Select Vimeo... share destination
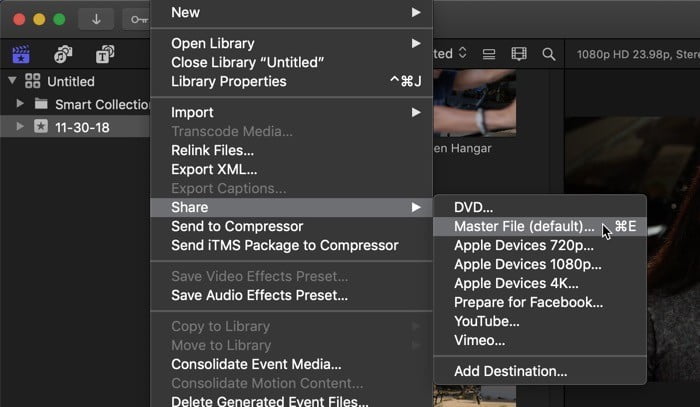Screen dimensions: 700x407 (540, 341)
